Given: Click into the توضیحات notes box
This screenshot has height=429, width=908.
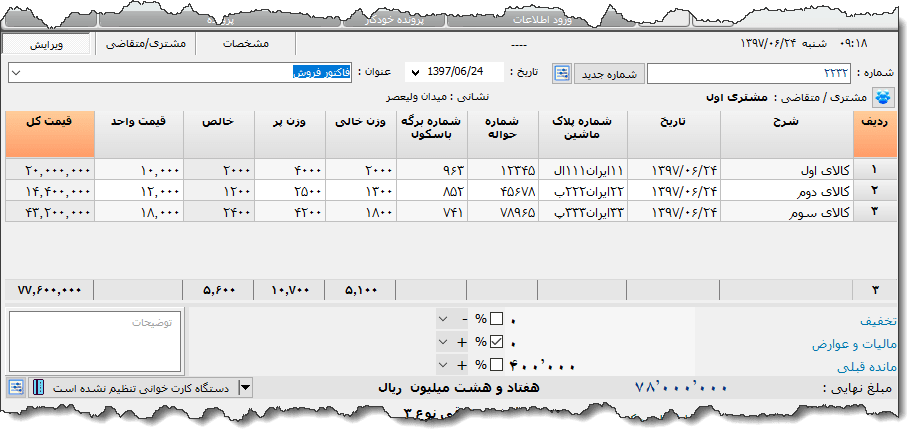Looking at the screenshot, I should (x=95, y=342).
